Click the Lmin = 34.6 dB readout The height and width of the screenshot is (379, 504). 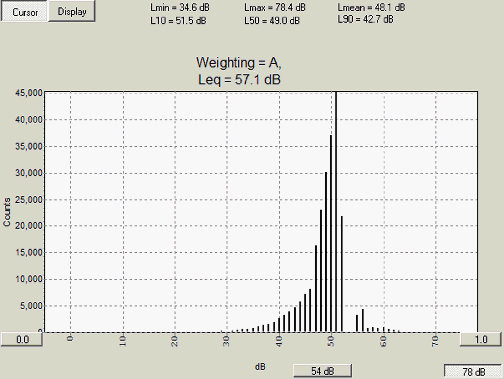180,7
